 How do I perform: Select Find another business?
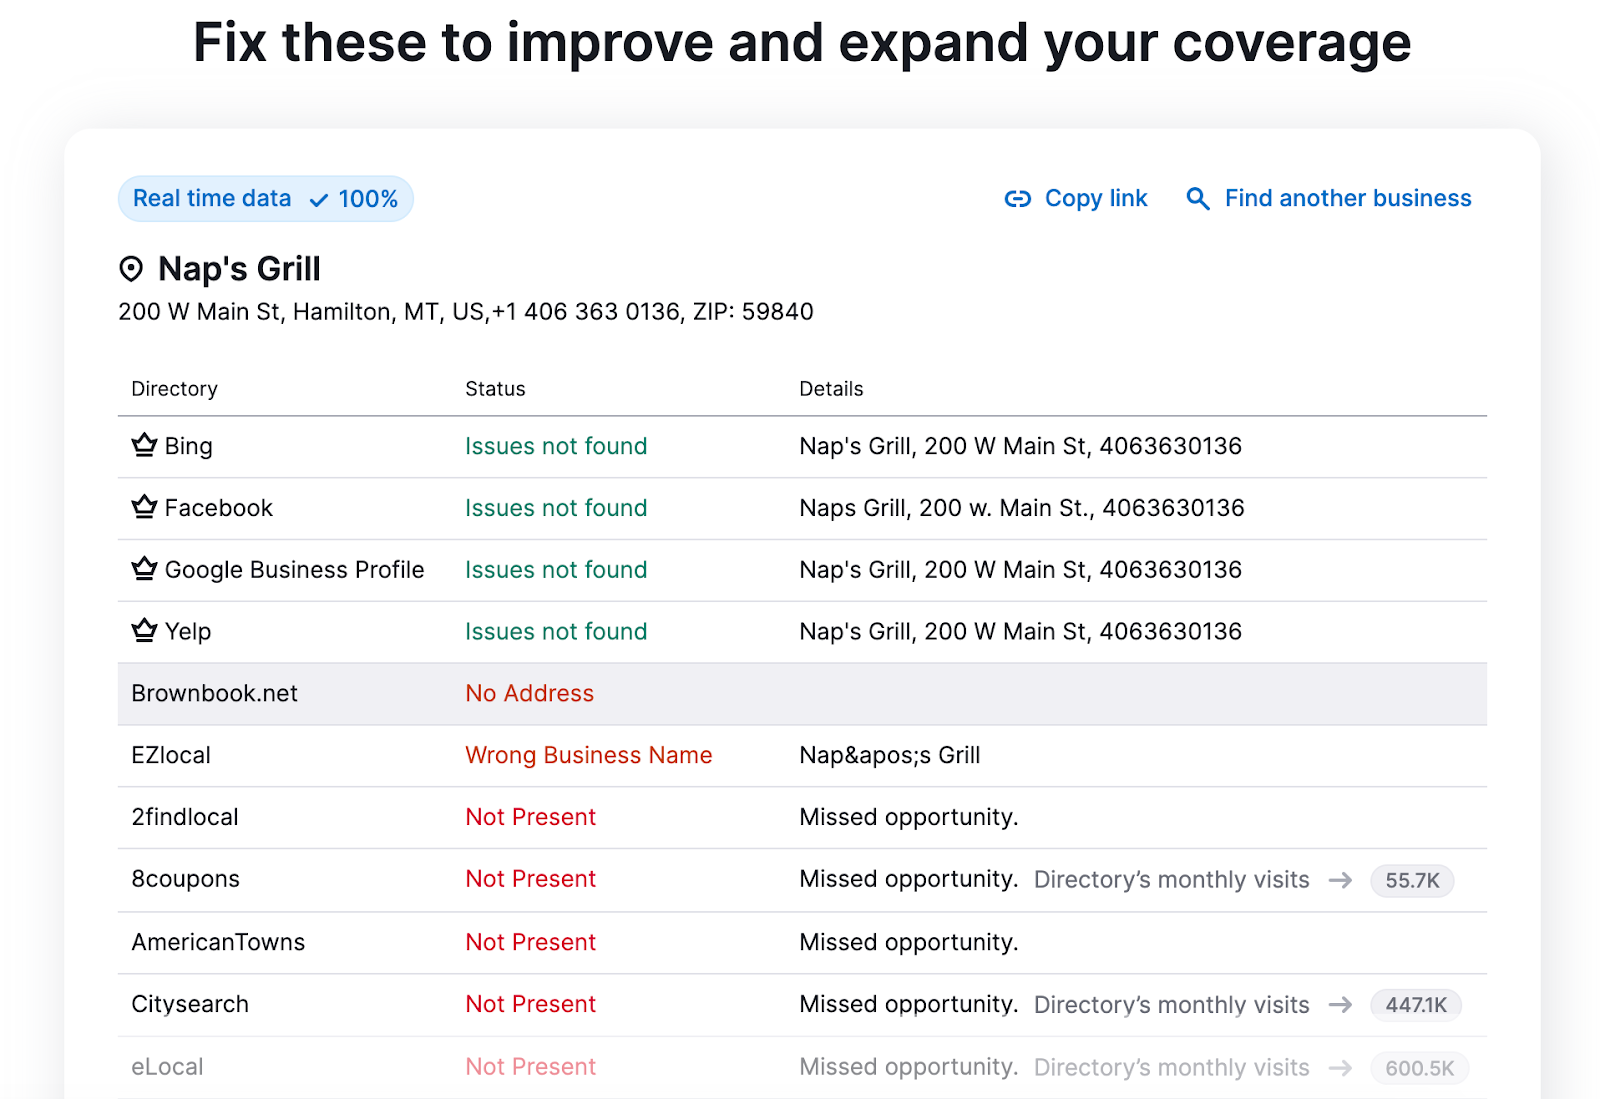(1347, 198)
